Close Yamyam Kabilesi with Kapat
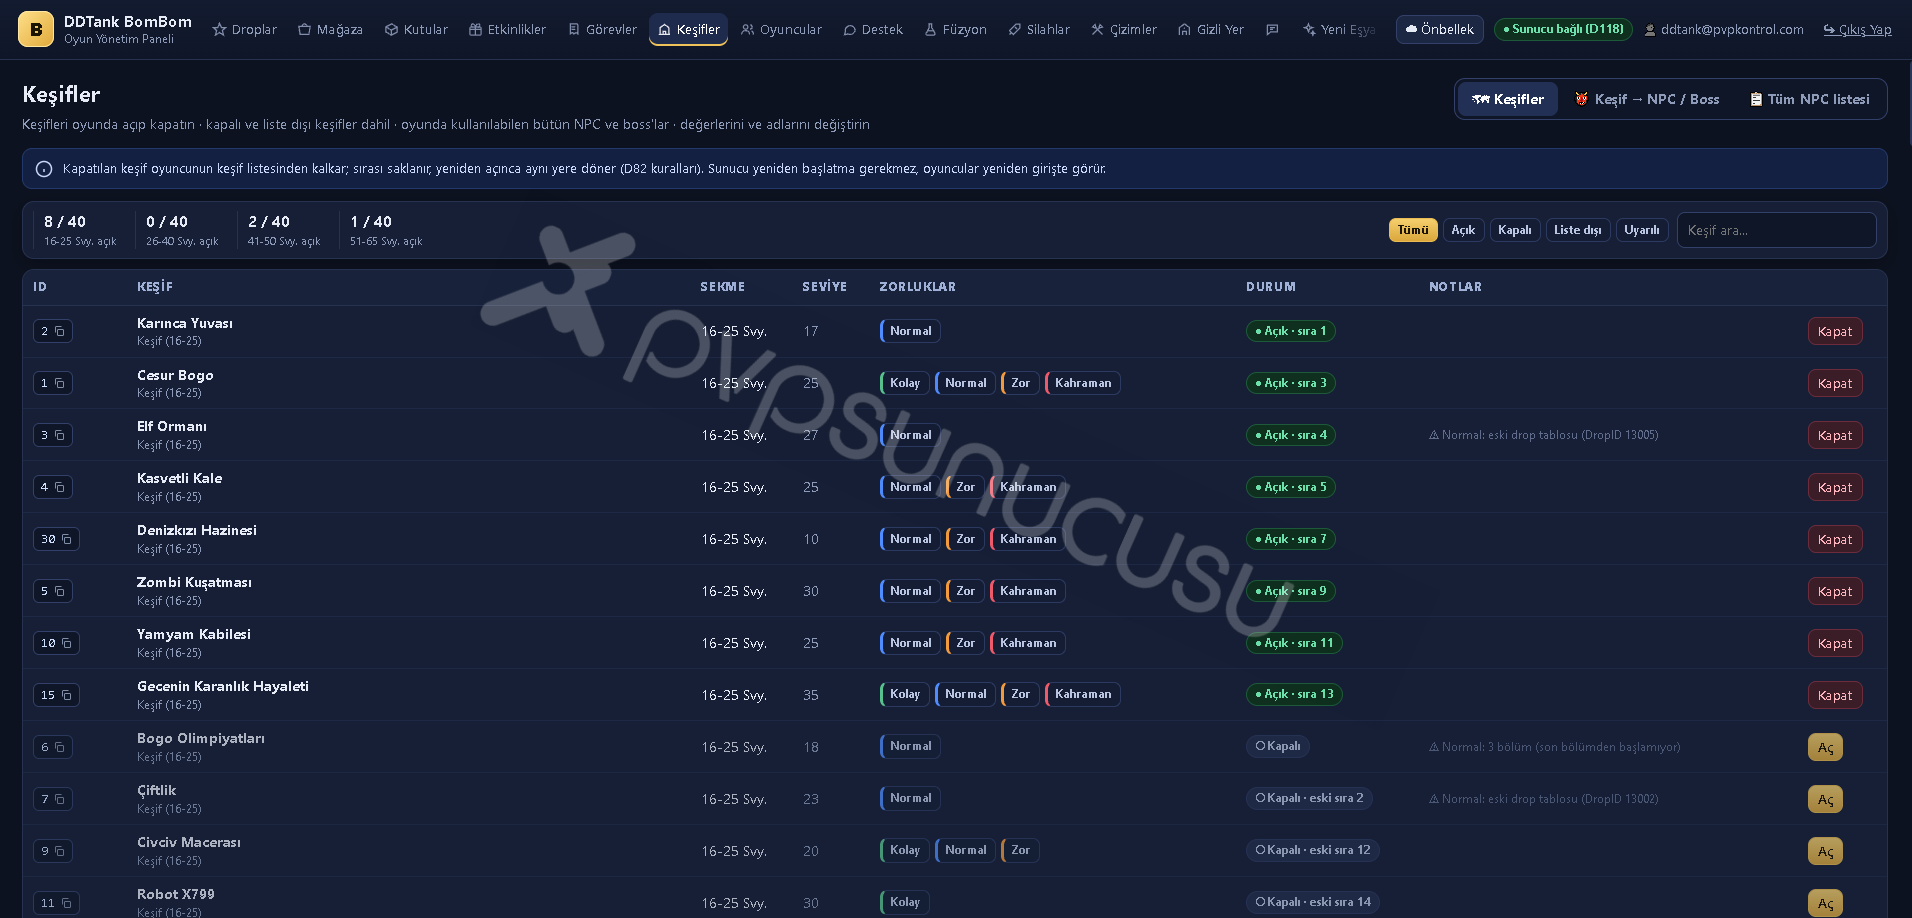1912x918 pixels. coord(1834,643)
